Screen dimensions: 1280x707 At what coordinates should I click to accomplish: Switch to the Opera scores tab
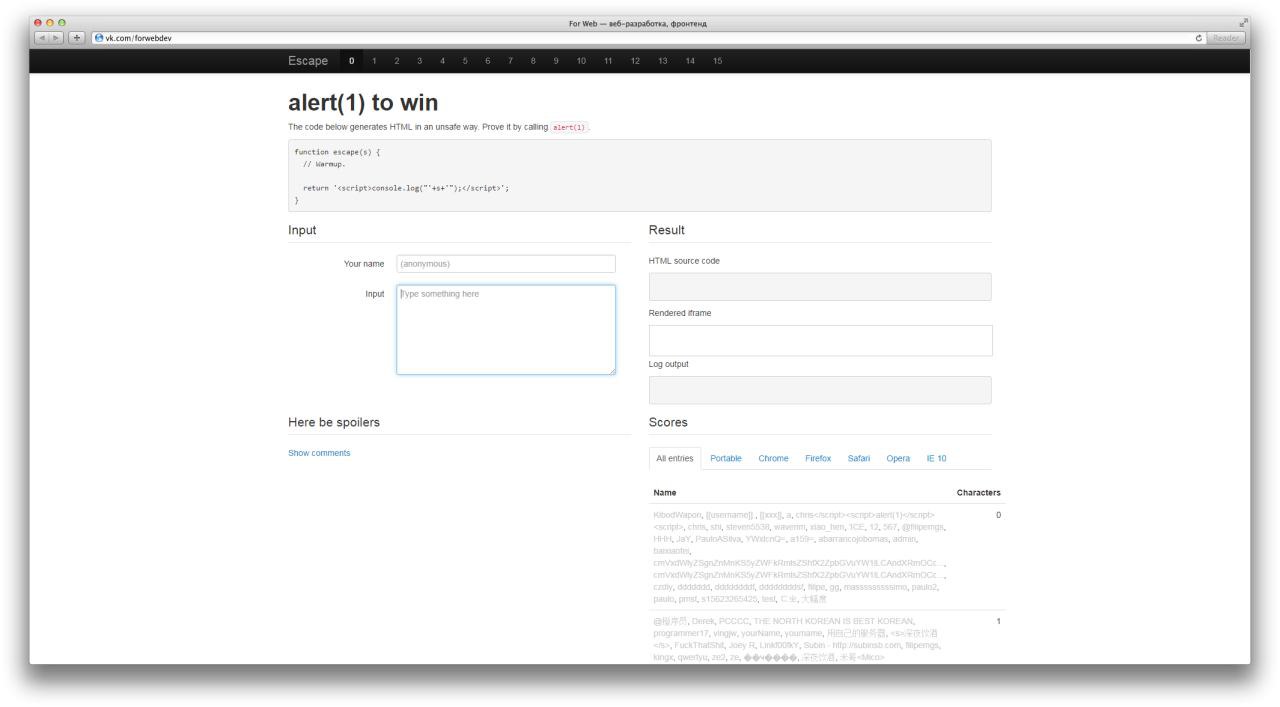898,458
